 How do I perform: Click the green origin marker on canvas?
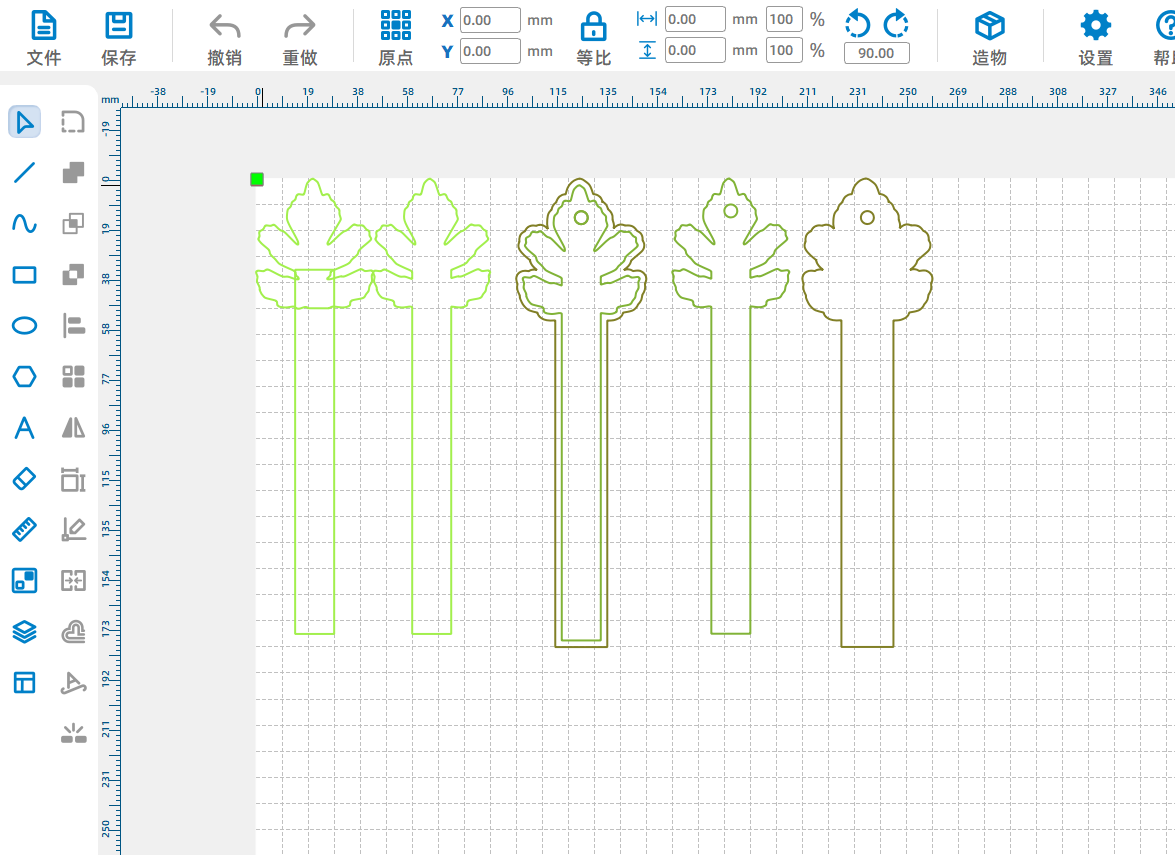257,179
